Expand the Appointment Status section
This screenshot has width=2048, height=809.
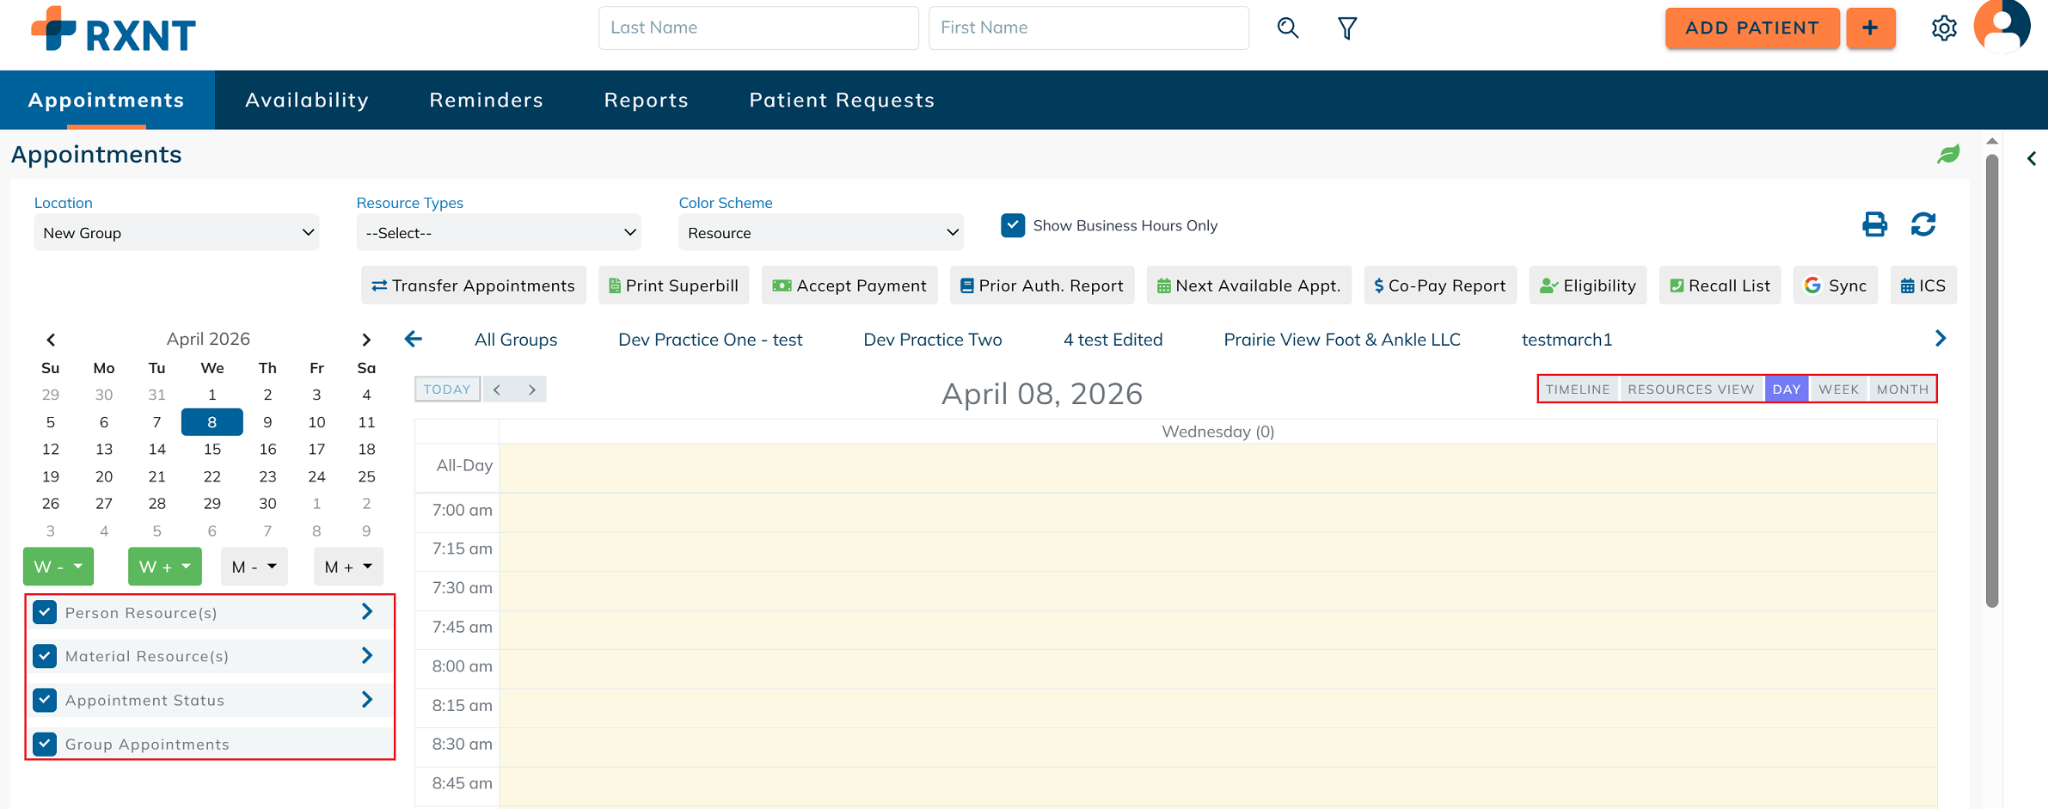367,700
